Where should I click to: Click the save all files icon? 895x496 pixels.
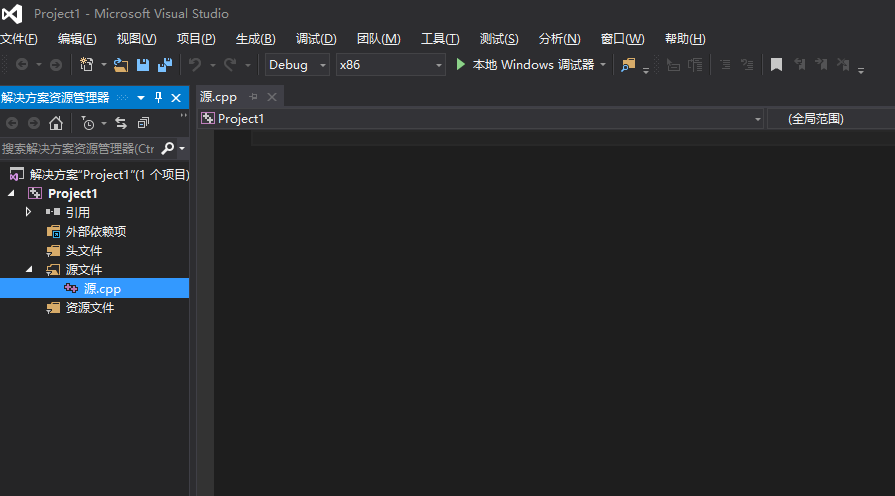coord(165,64)
